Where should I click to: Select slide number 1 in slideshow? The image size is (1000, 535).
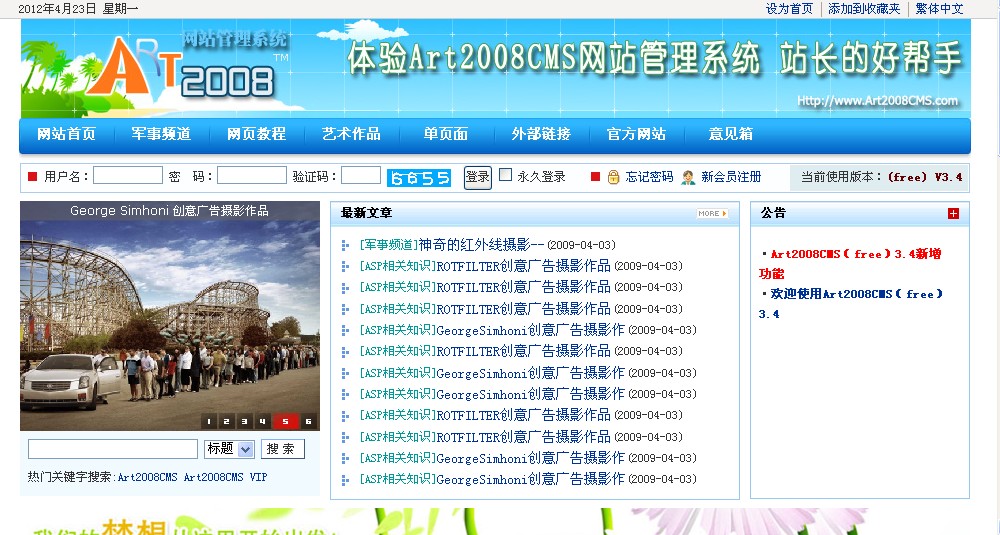pos(209,421)
